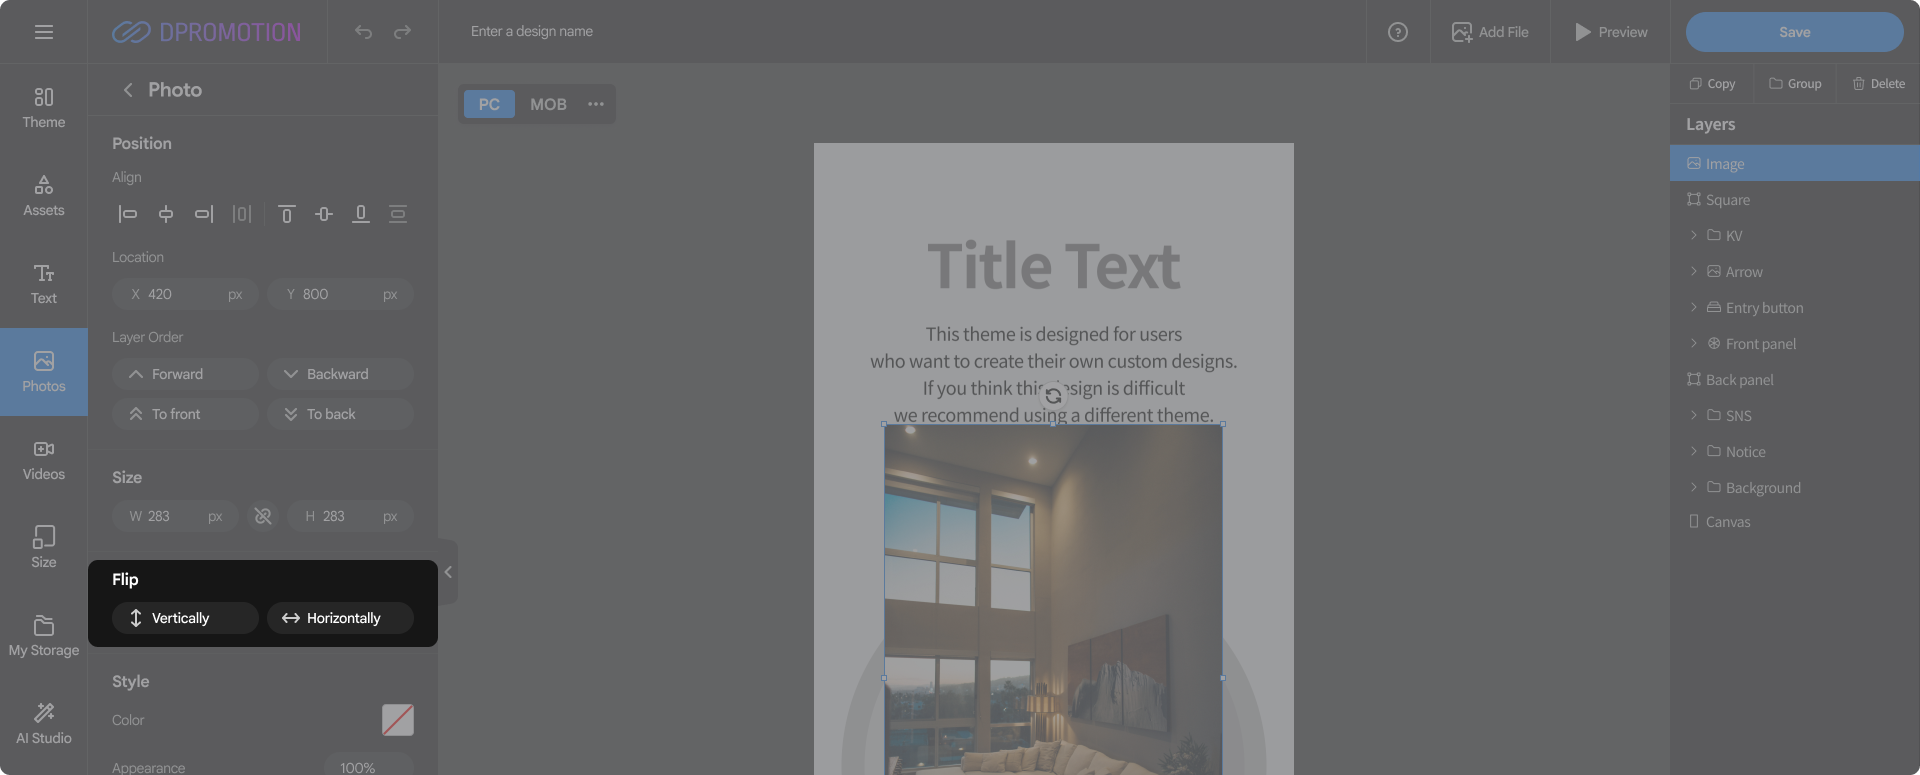Expand the Arrow layer
The image size is (1920, 775).
tap(1694, 272)
